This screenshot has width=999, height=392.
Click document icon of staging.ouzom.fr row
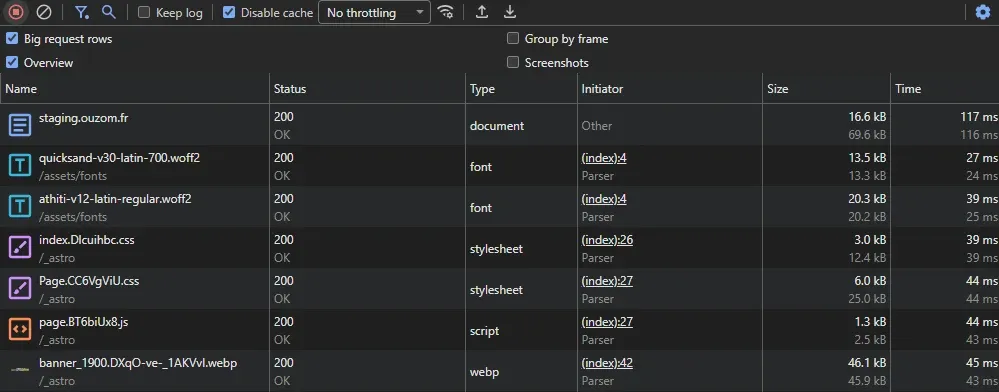coord(20,124)
